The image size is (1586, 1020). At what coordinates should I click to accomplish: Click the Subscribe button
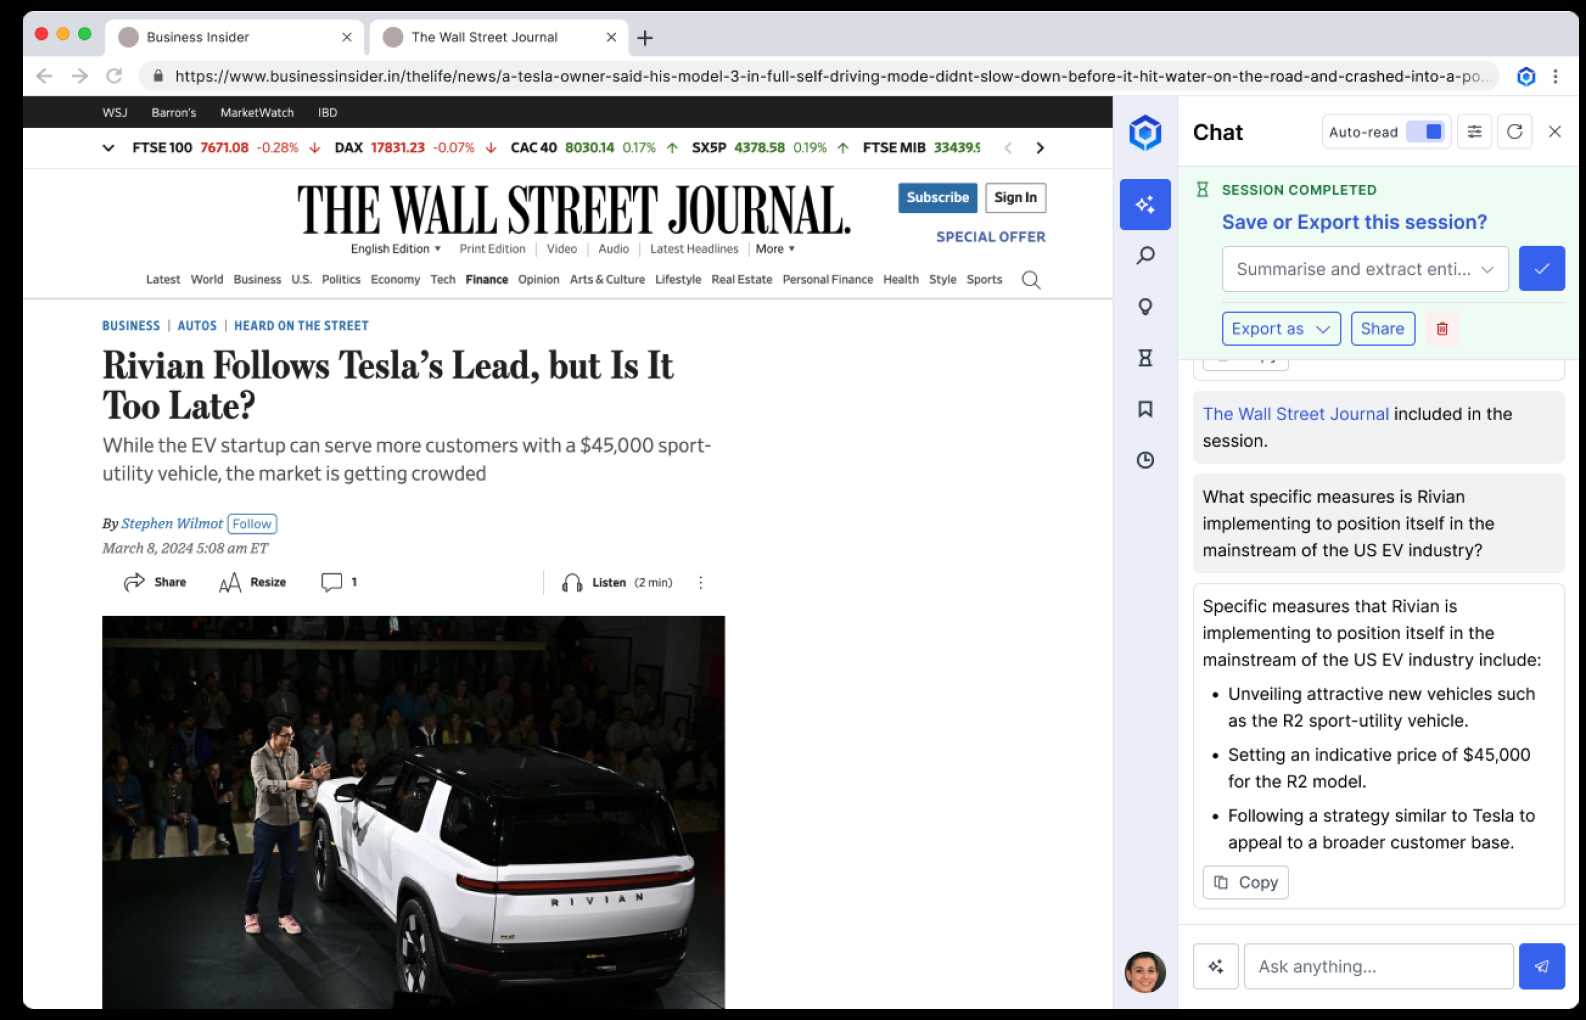938,198
